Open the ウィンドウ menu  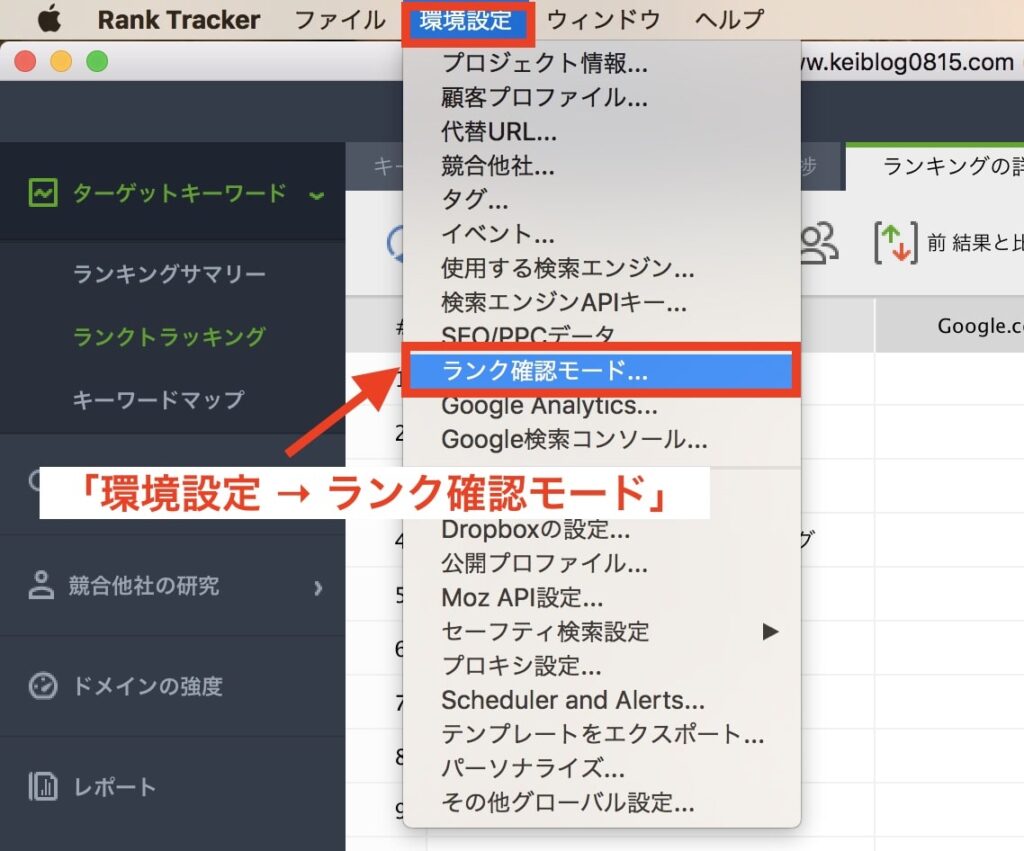[603, 20]
